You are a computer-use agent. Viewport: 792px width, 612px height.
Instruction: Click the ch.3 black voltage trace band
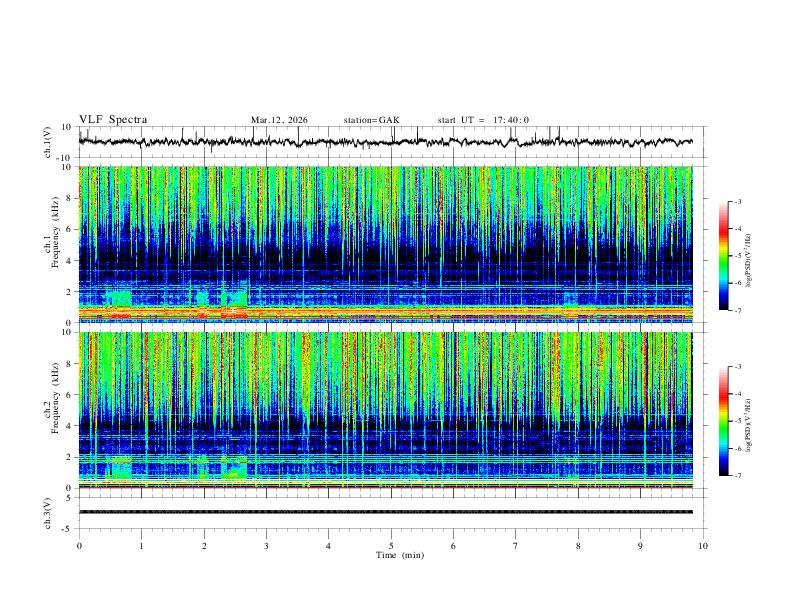[385, 512]
